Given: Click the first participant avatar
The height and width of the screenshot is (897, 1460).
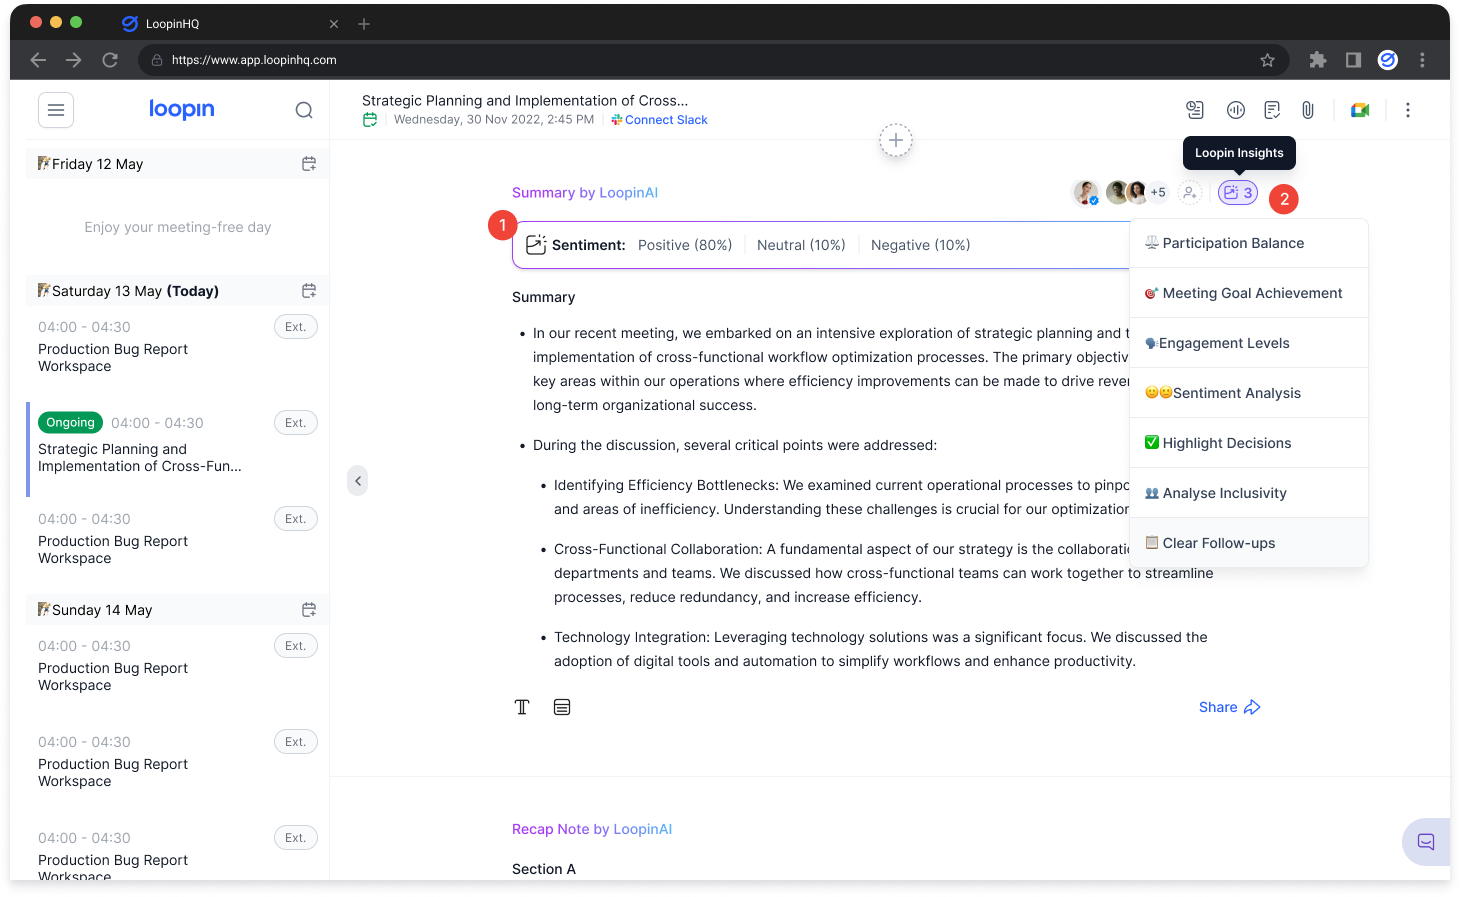Looking at the screenshot, I should click(1086, 193).
